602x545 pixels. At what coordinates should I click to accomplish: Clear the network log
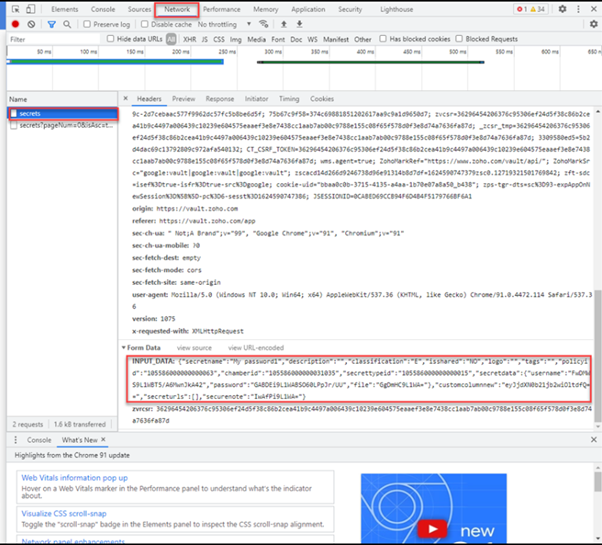[31, 24]
